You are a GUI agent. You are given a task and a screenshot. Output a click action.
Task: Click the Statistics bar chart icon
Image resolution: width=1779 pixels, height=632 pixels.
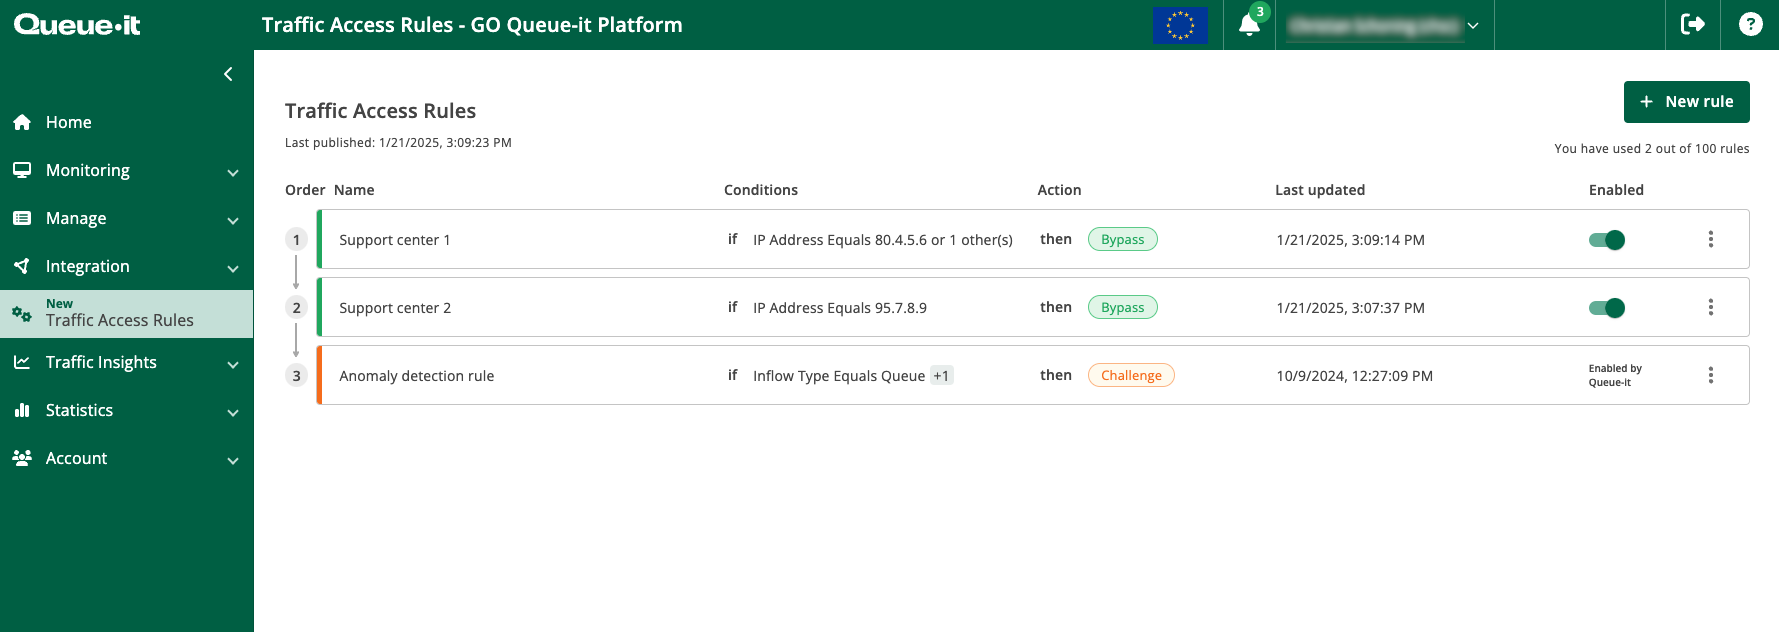pos(22,410)
